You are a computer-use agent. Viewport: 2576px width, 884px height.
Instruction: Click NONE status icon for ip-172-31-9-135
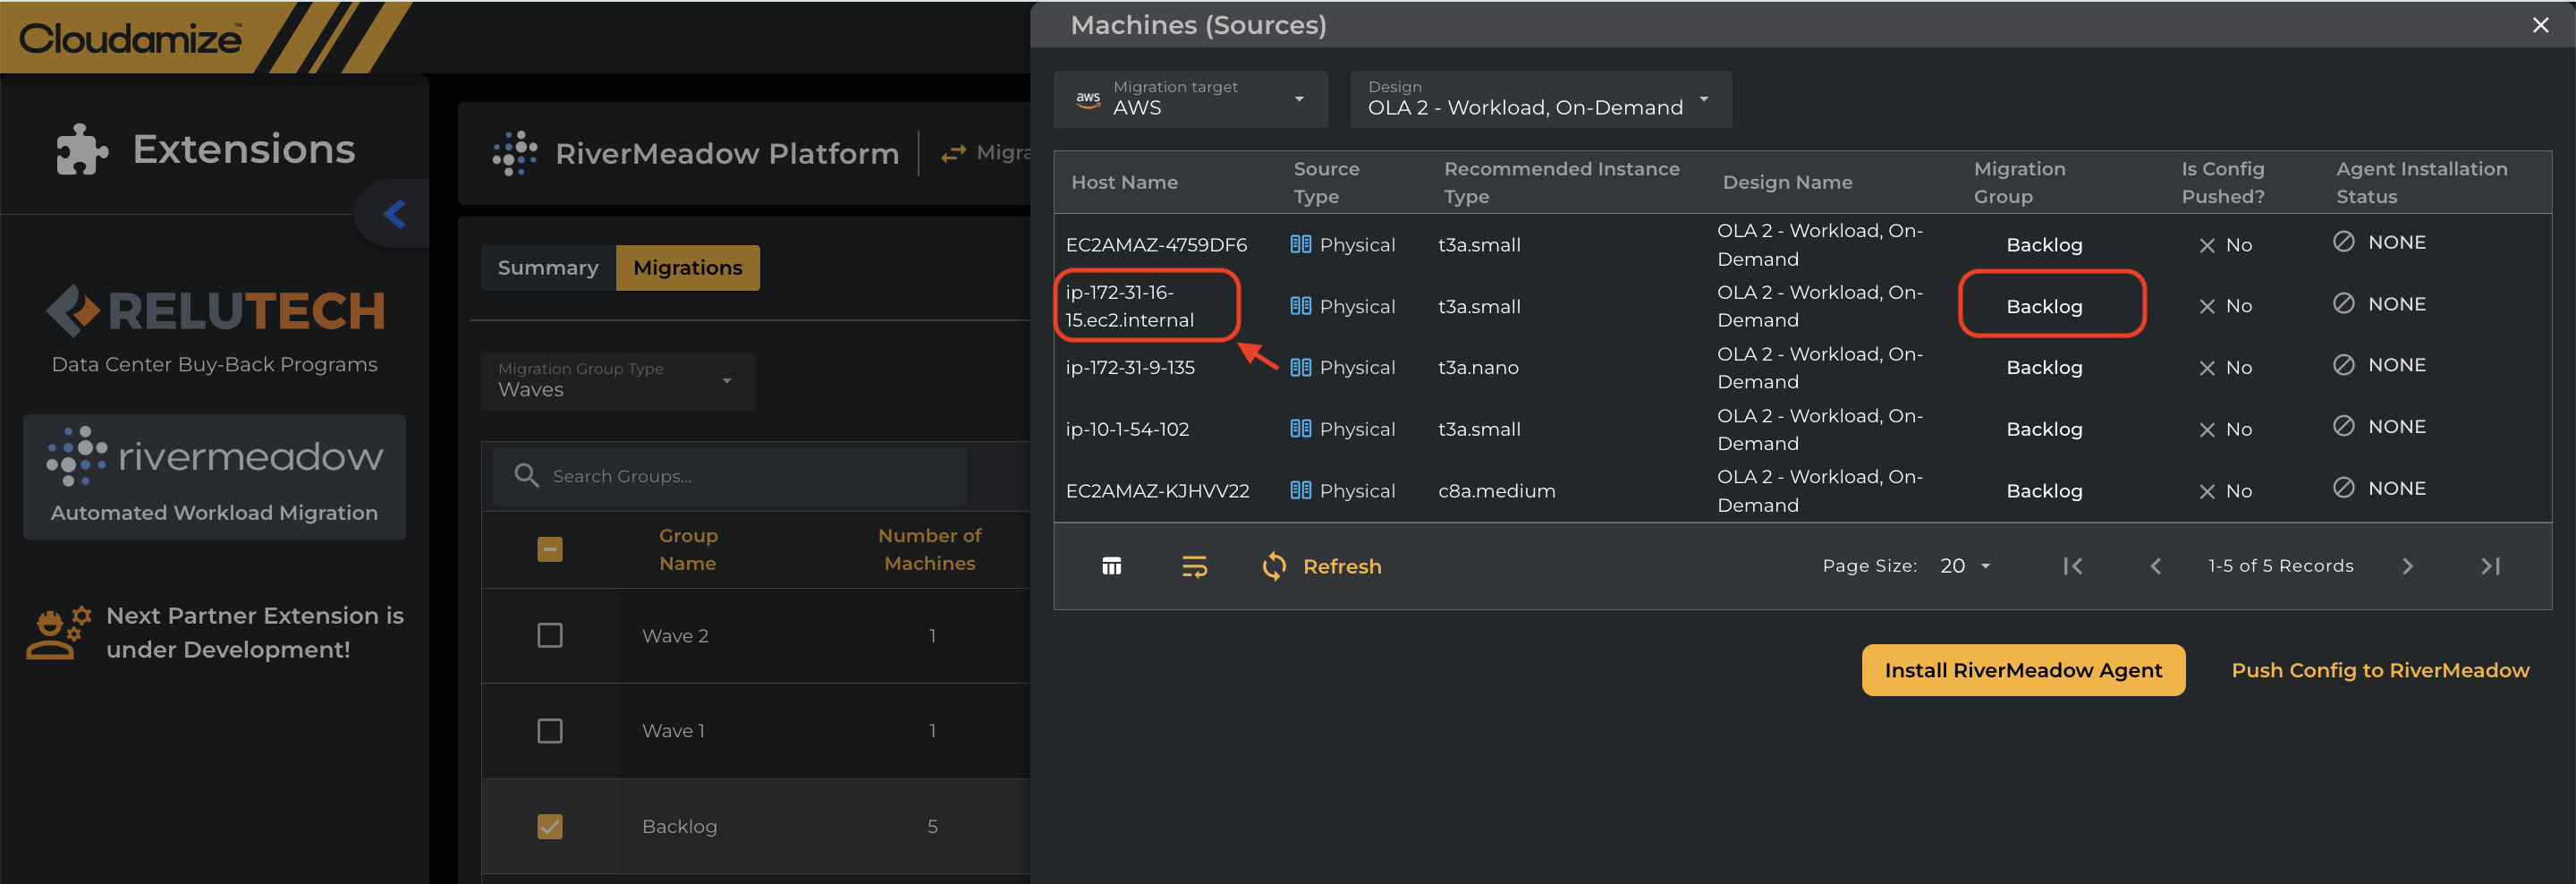click(2343, 364)
